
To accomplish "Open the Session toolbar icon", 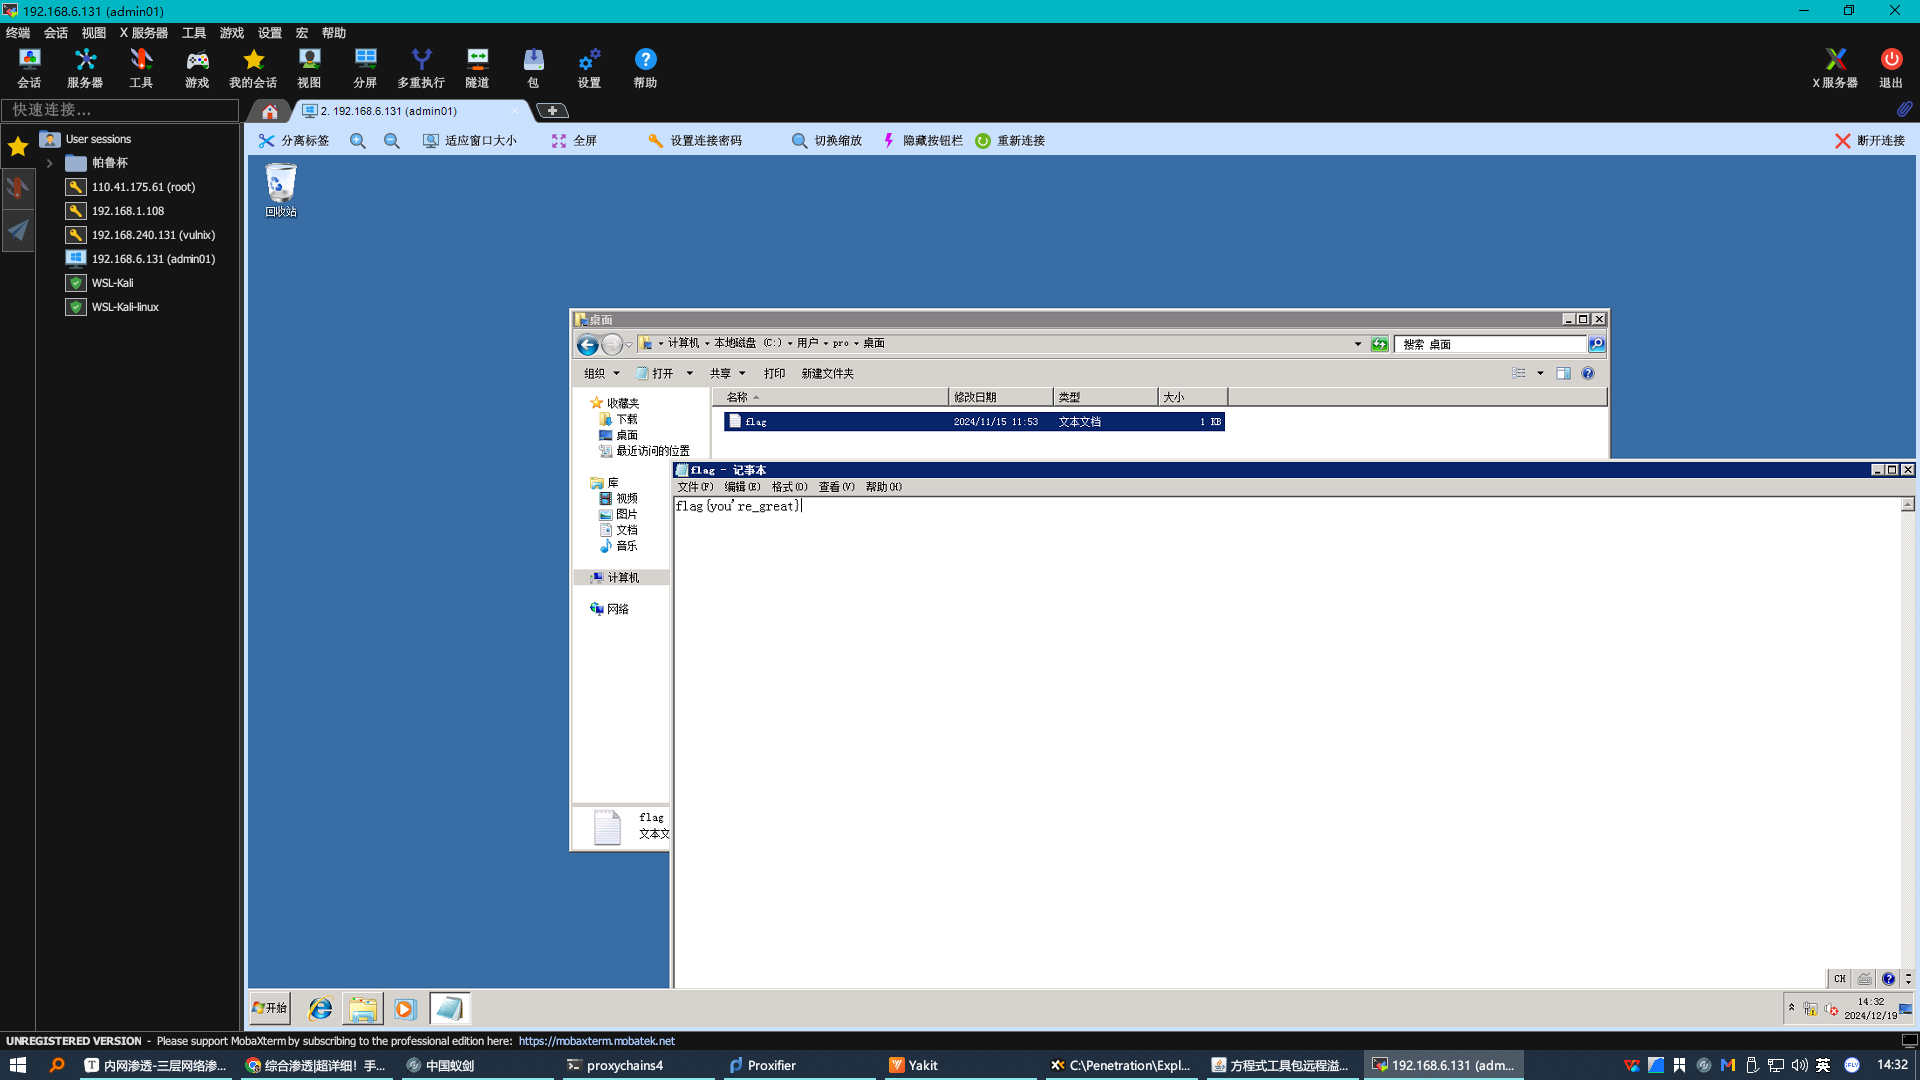I will 29,68.
